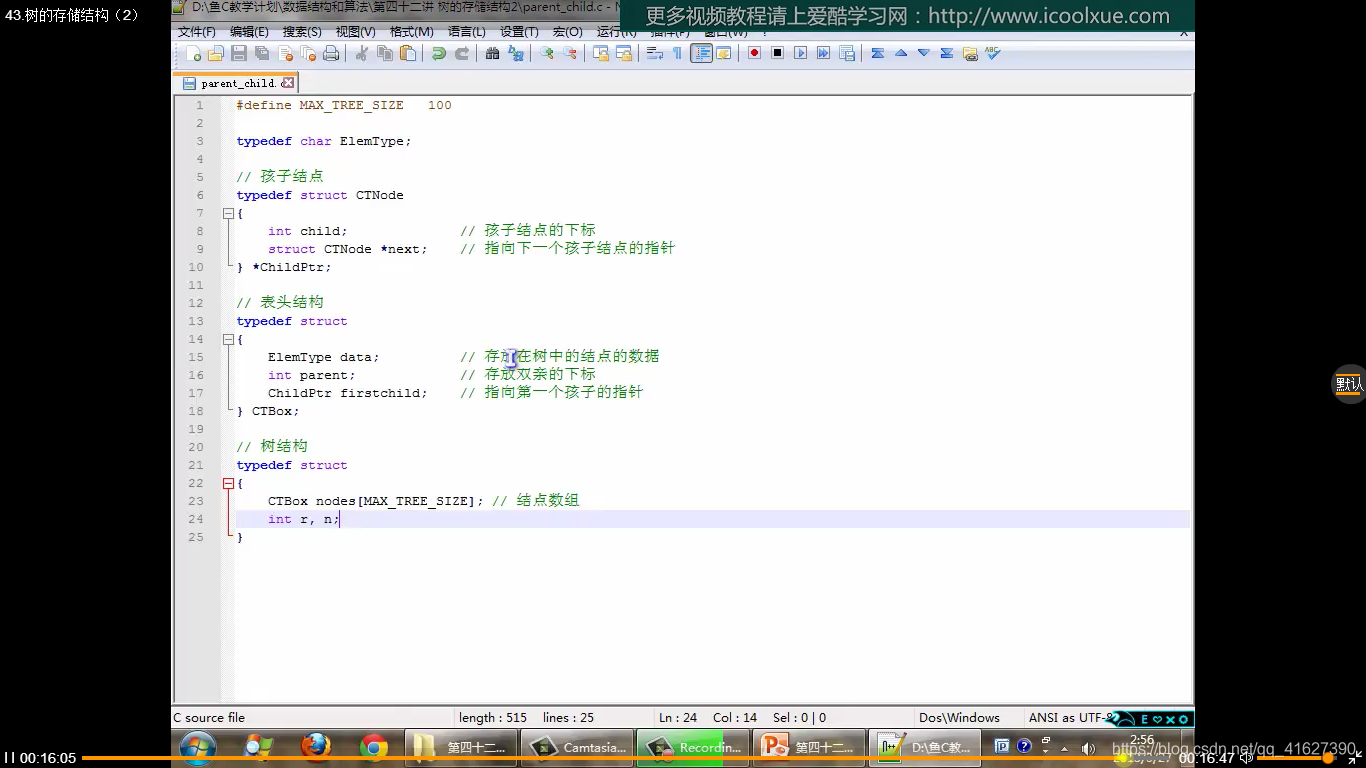Start macro recording with red dot
Viewport: 1366px width, 768px height.
[x=754, y=54]
